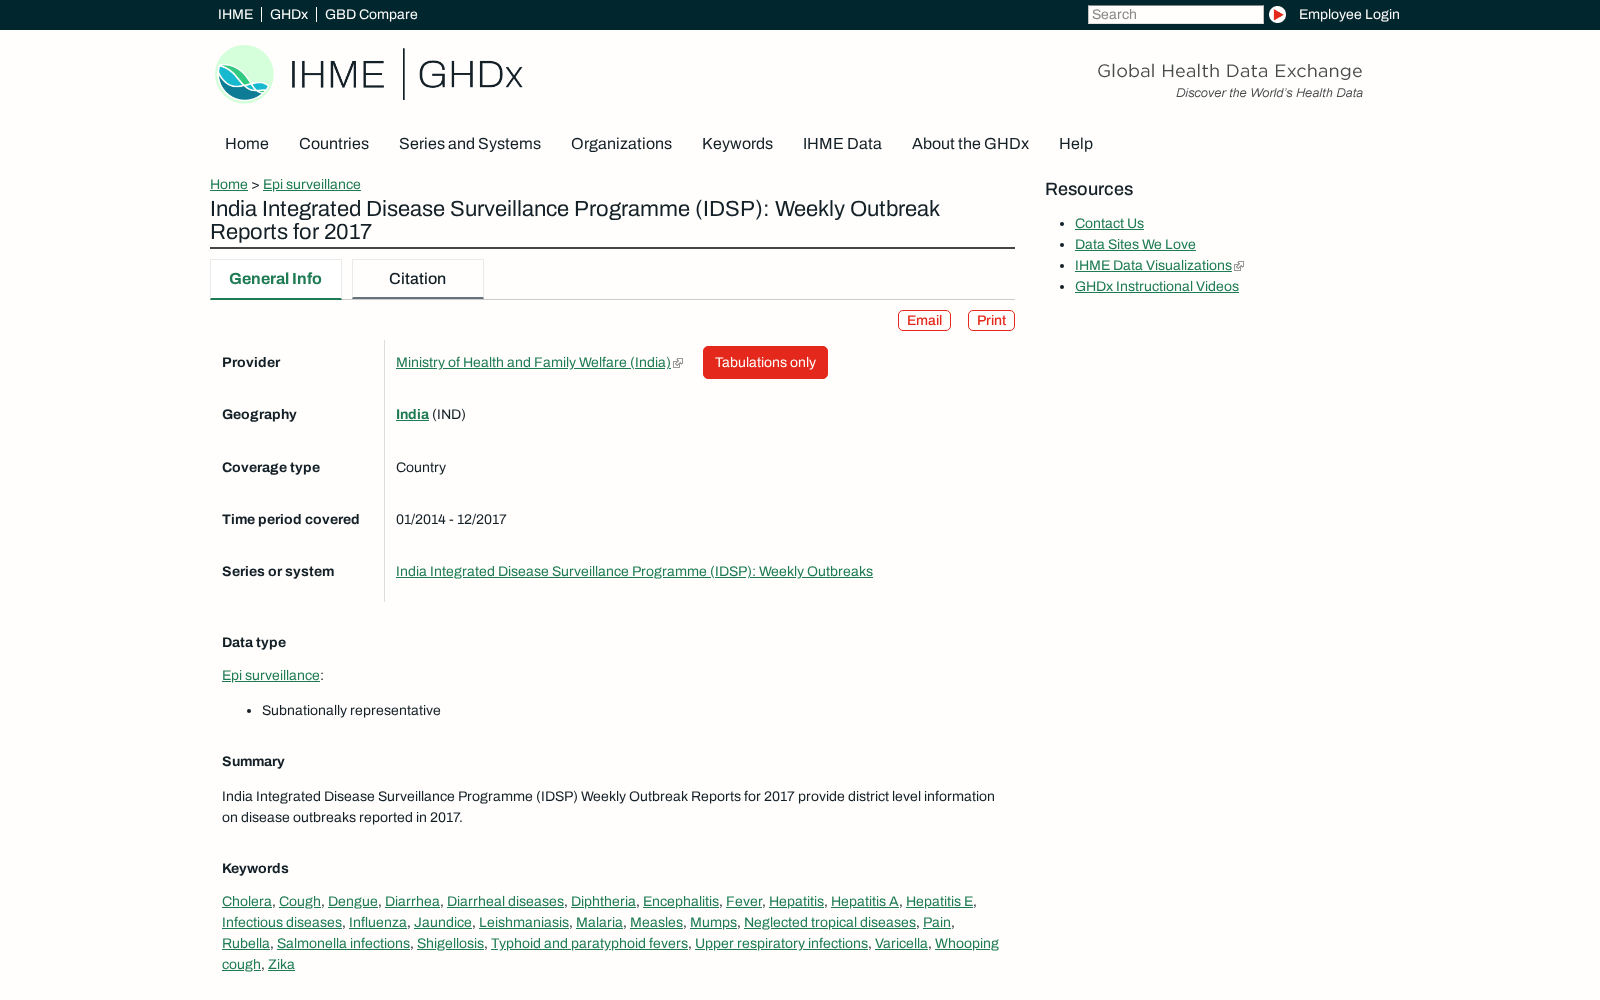
Task: Click the Cough keyword
Action: pos(300,901)
